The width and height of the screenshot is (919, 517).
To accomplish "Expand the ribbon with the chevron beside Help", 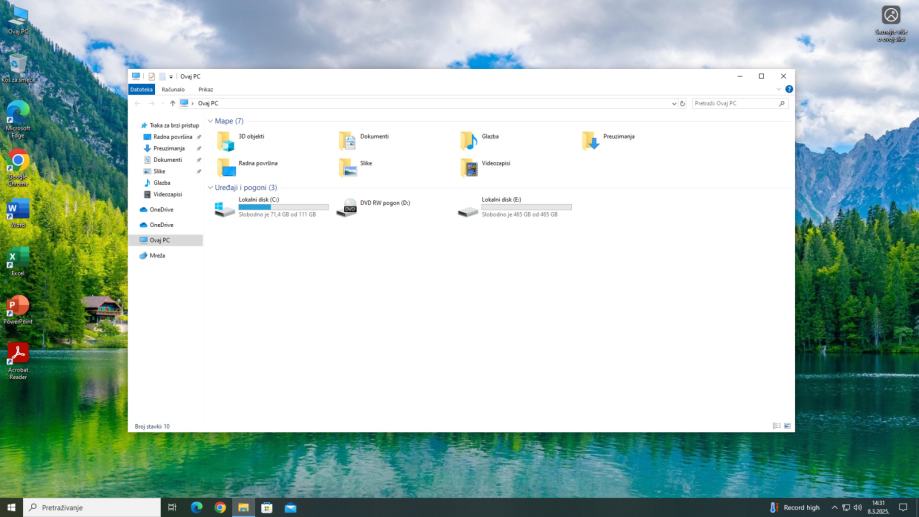I will click(778, 89).
